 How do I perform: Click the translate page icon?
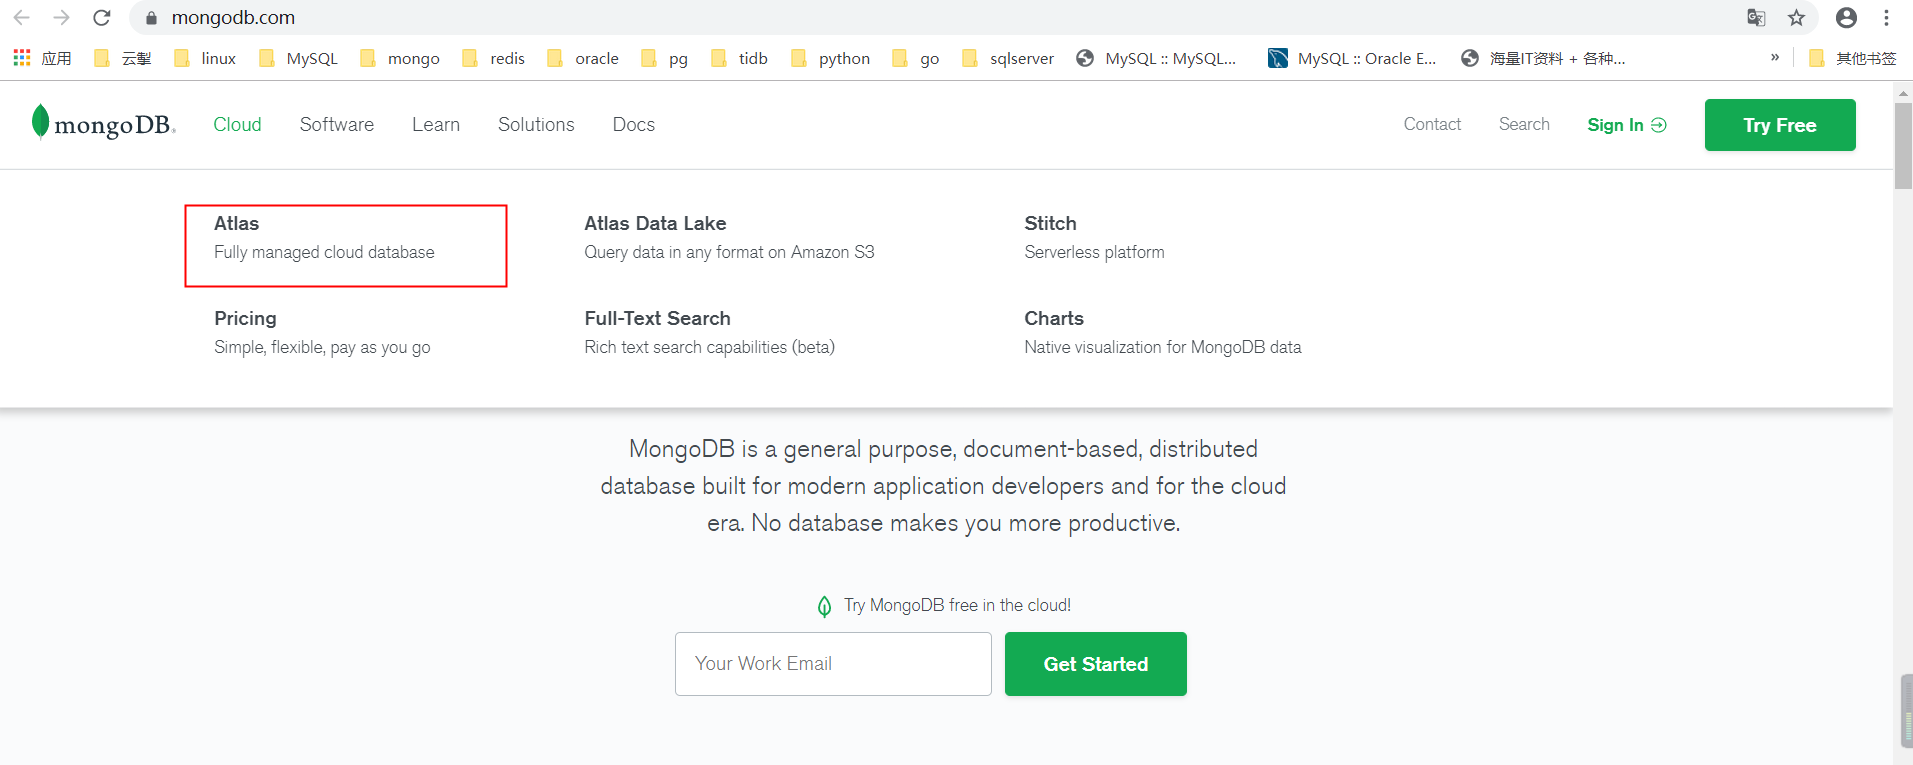click(x=1756, y=18)
